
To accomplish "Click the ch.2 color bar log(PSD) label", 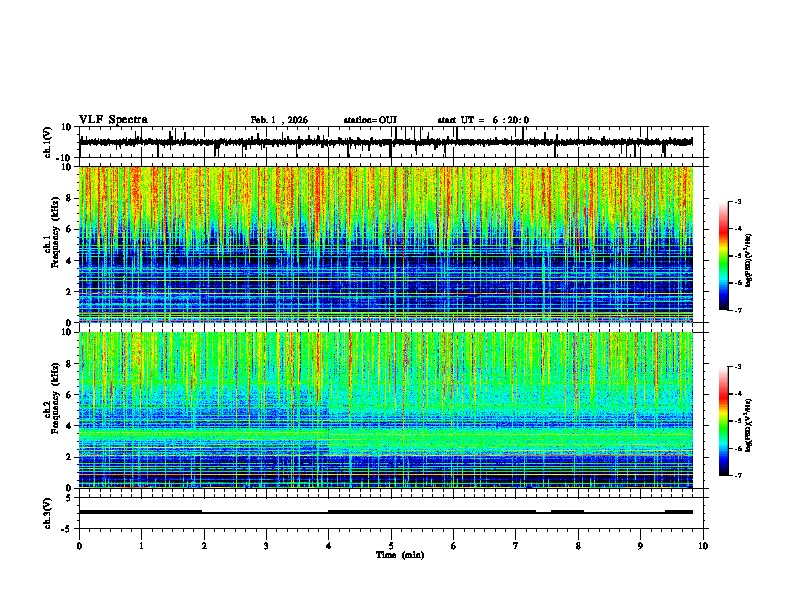I will click(x=749, y=425).
